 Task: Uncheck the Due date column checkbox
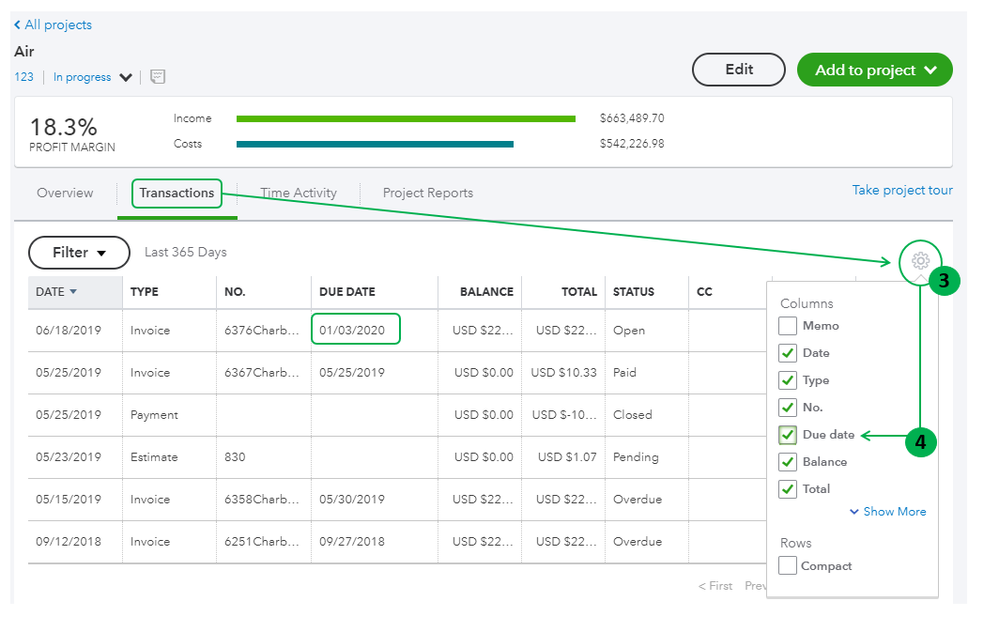click(788, 435)
